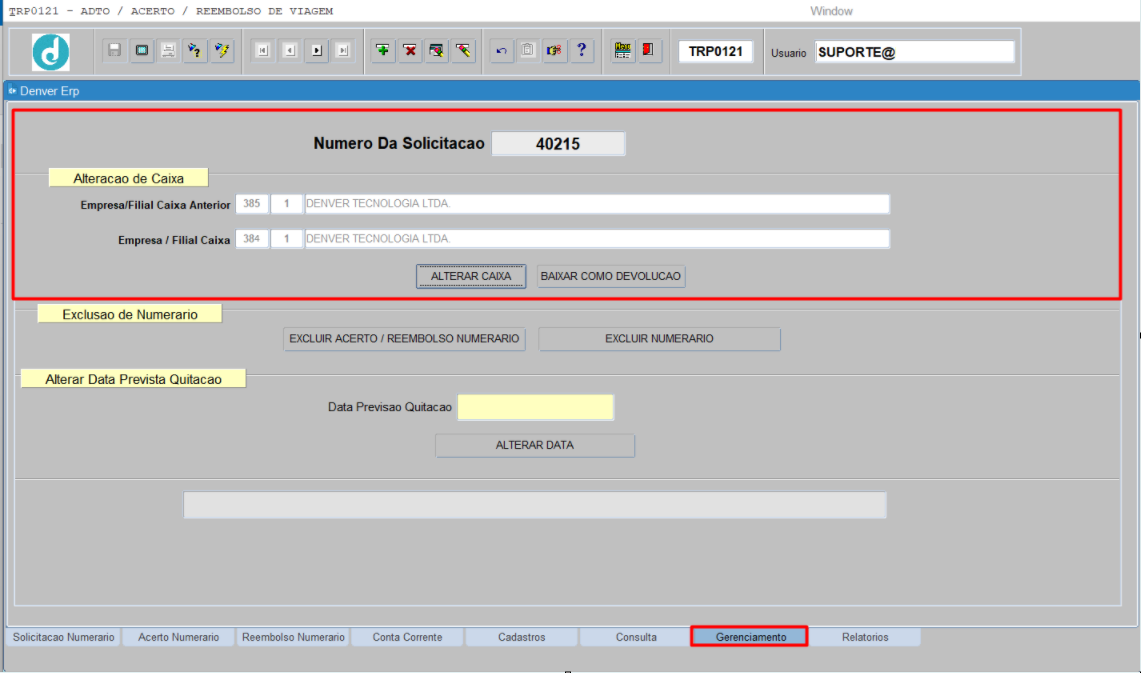This screenshot has height=673, width=1141.
Task: Click the Numero Da Solicitacao field
Action: click(x=558, y=144)
